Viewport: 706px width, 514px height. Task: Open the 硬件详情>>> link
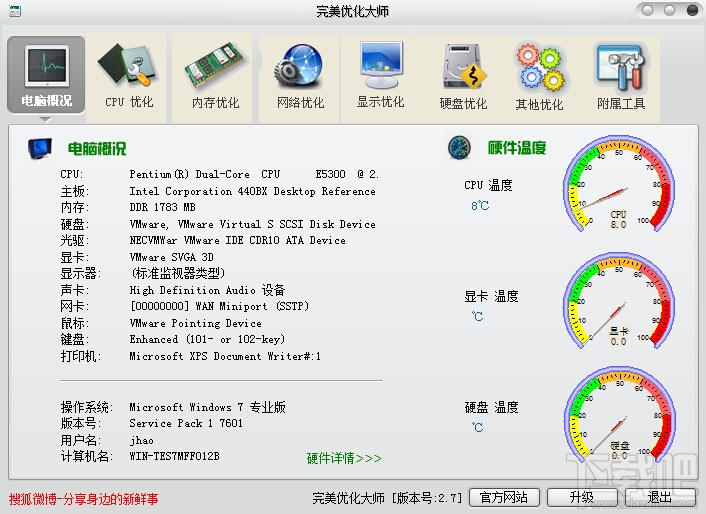click(344, 458)
